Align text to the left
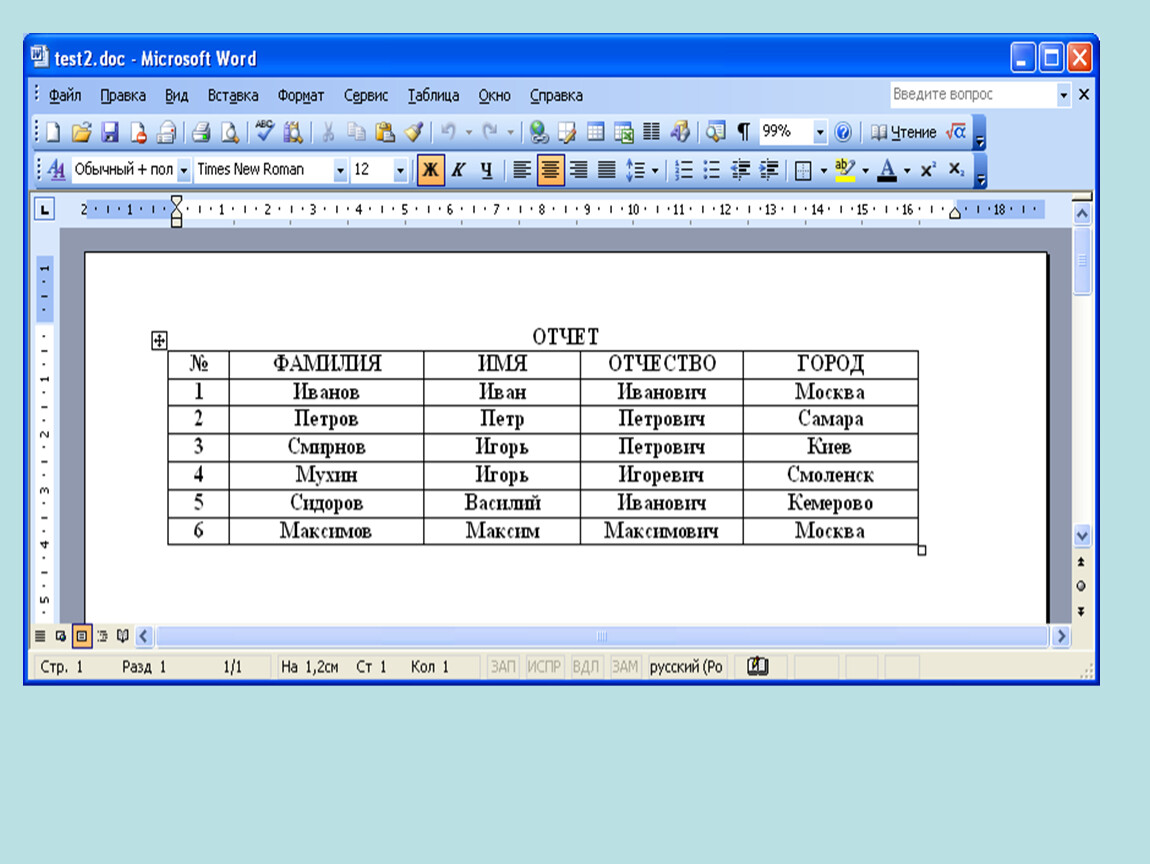Image resolution: width=1150 pixels, height=864 pixels. click(521, 170)
